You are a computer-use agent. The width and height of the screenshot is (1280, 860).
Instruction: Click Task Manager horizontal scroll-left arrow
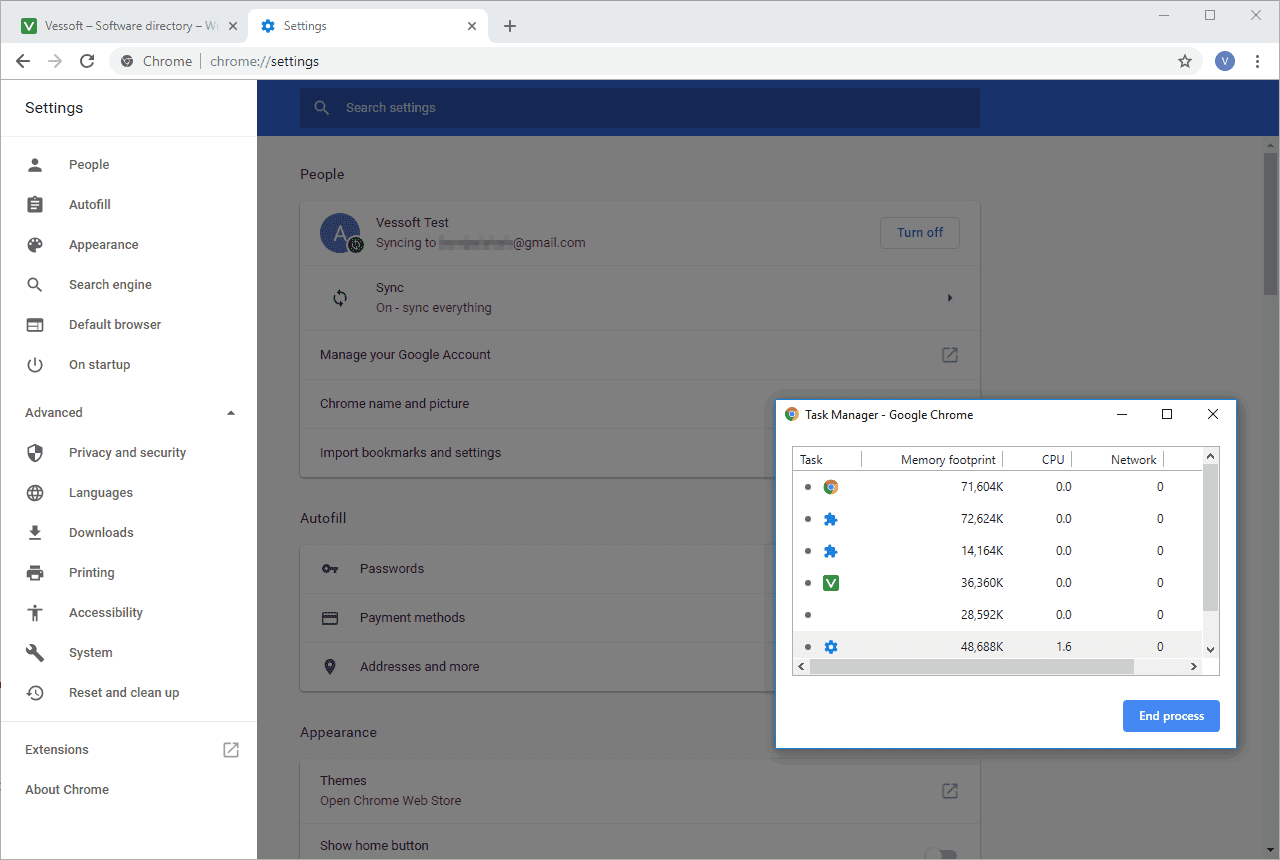pyautogui.click(x=802, y=667)
